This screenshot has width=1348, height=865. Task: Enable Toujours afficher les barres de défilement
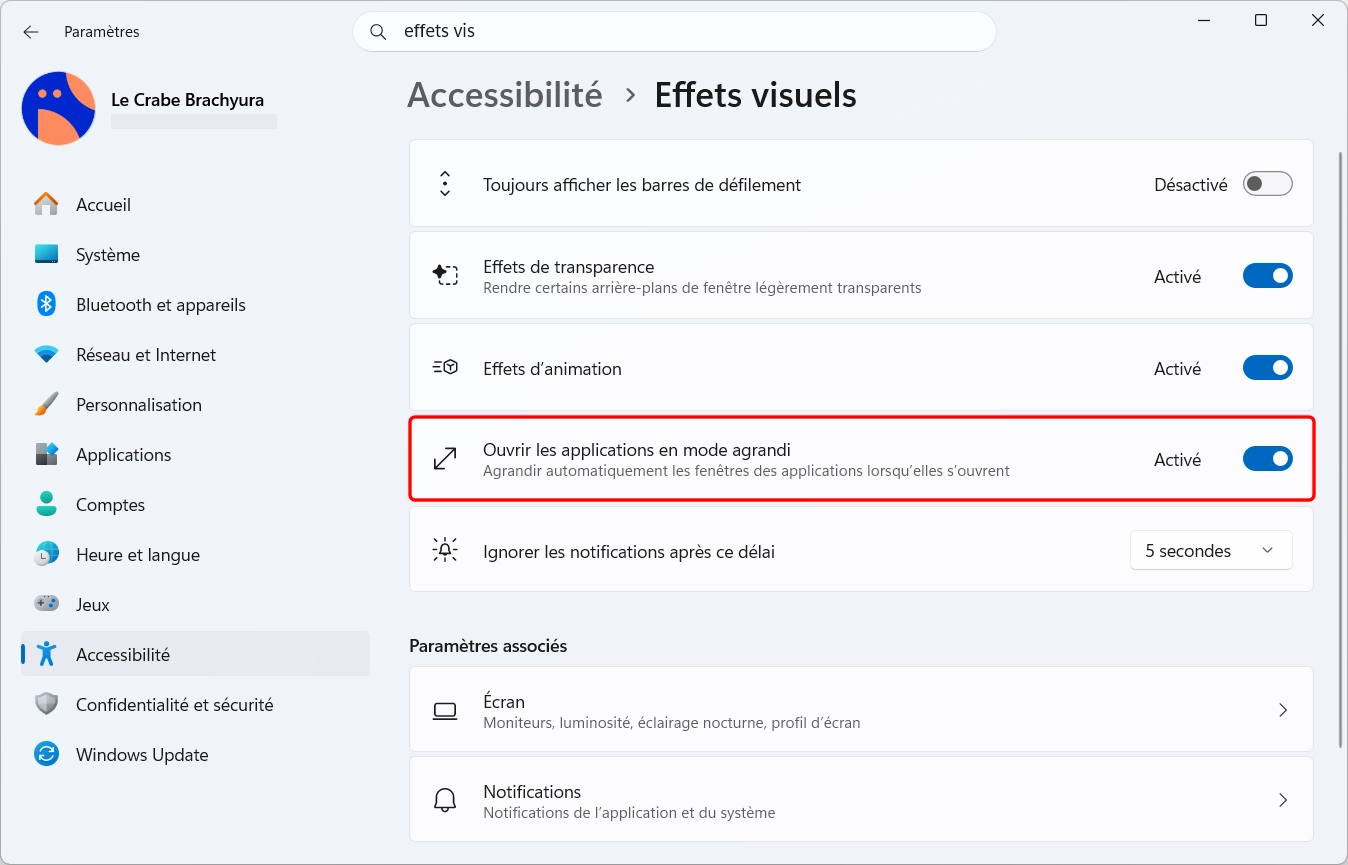coord(1267,184)
